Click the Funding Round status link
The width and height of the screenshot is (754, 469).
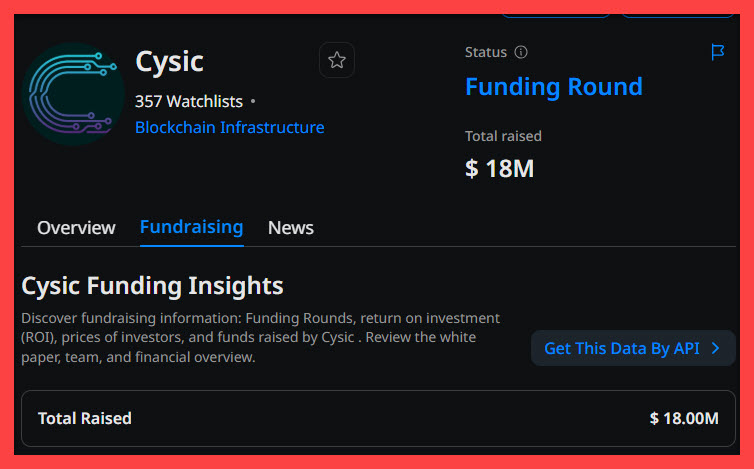pyautogui.click(x=553, y=87)
